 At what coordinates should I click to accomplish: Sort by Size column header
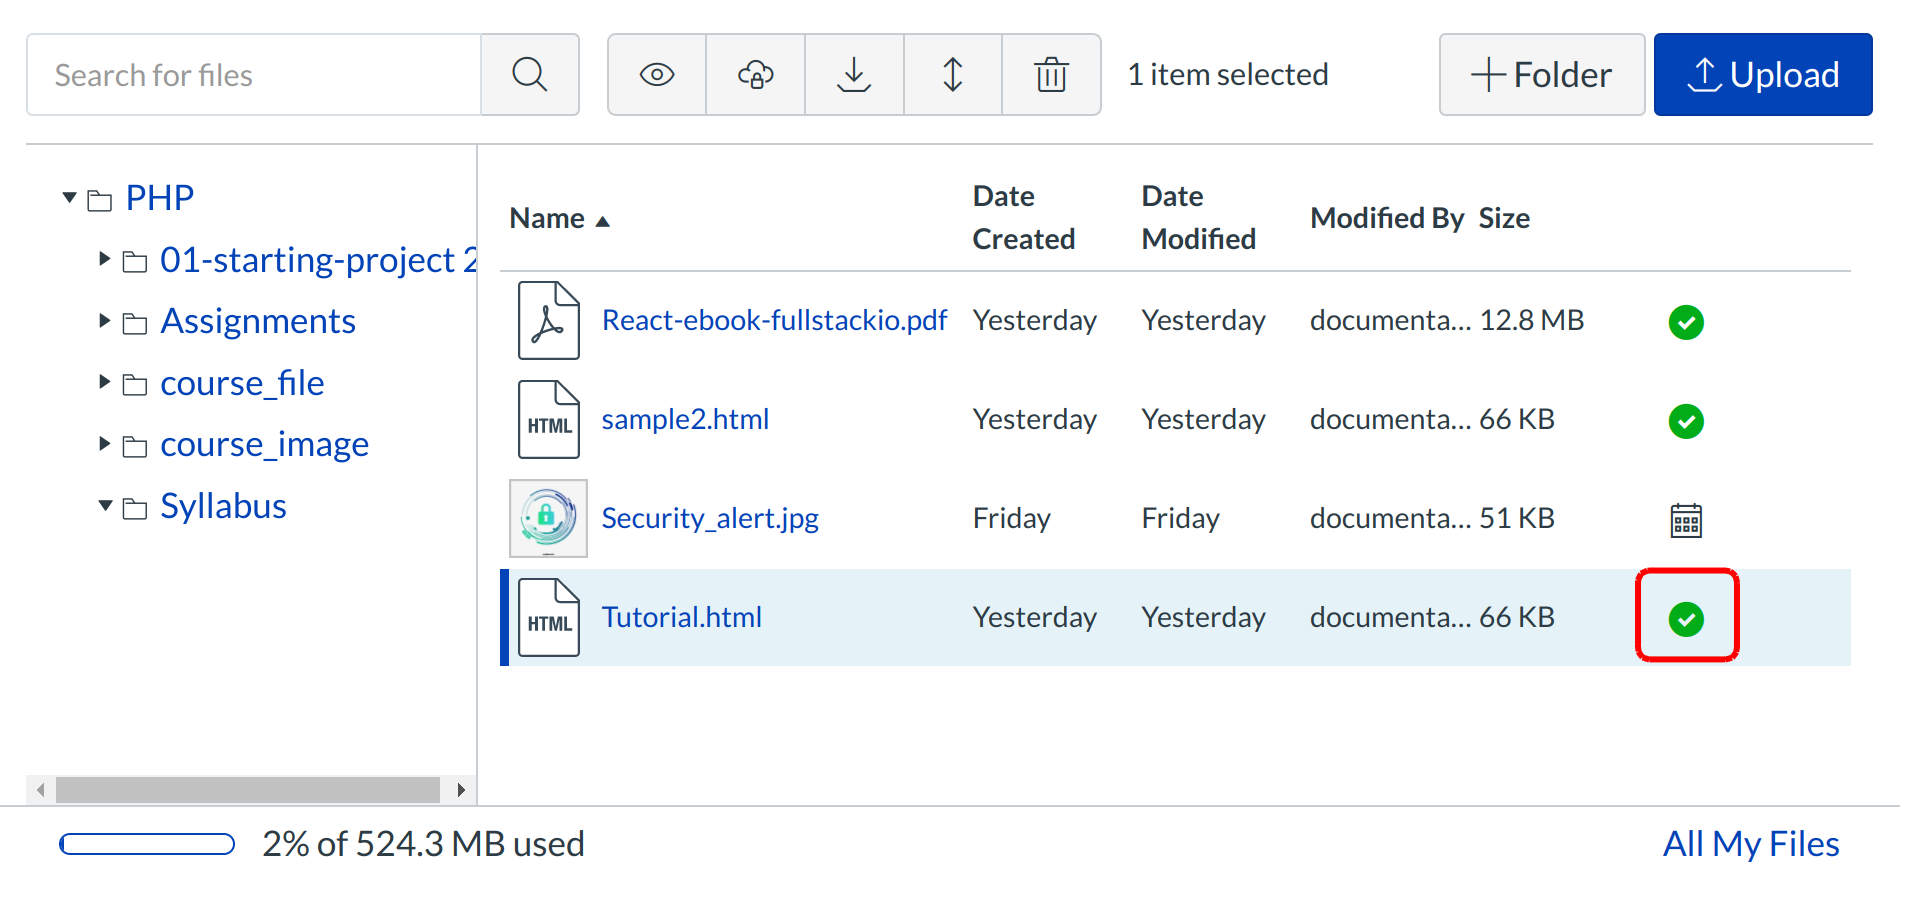pos(1504,219)
